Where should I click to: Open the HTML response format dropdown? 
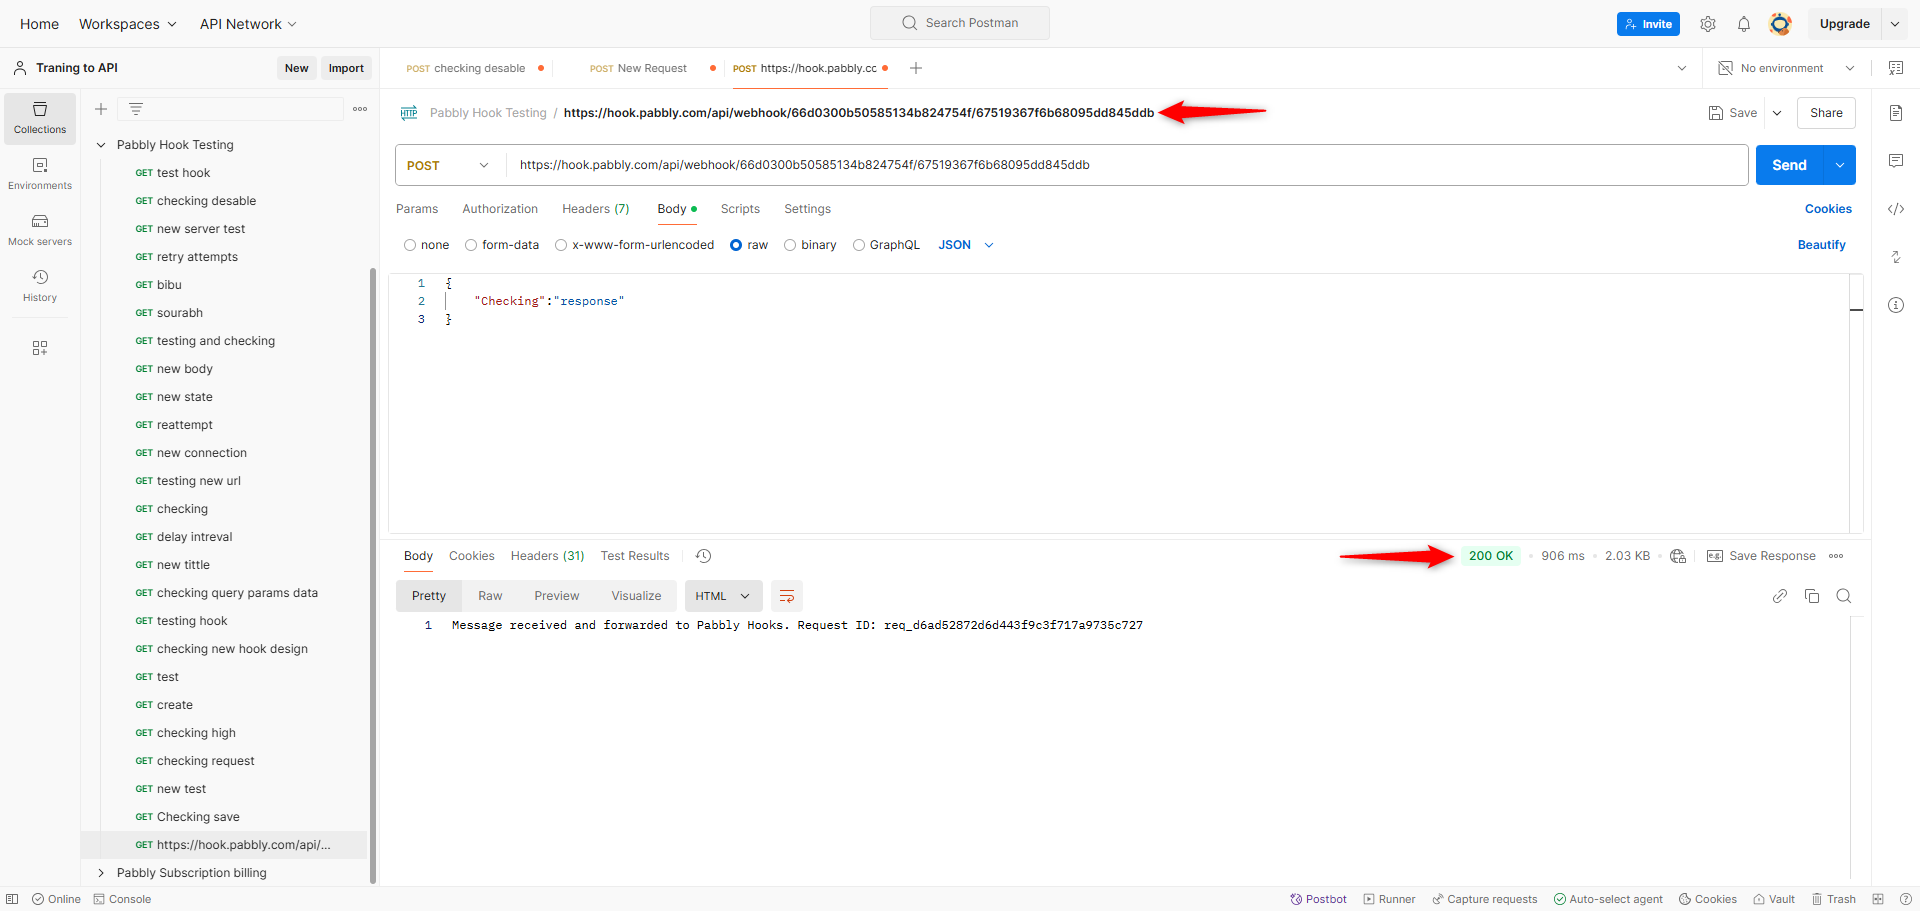pyautogui.click(x=723, y=596)
